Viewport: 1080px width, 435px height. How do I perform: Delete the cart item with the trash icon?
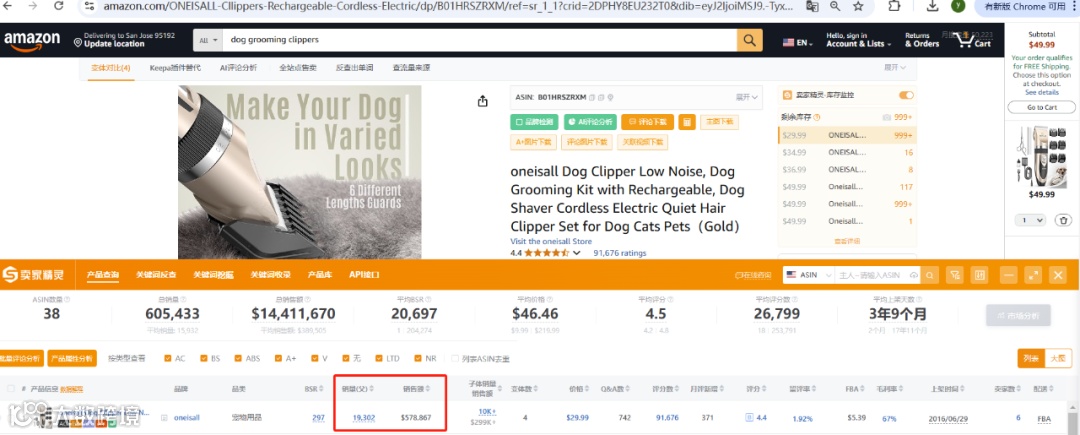click(1064, 220)
